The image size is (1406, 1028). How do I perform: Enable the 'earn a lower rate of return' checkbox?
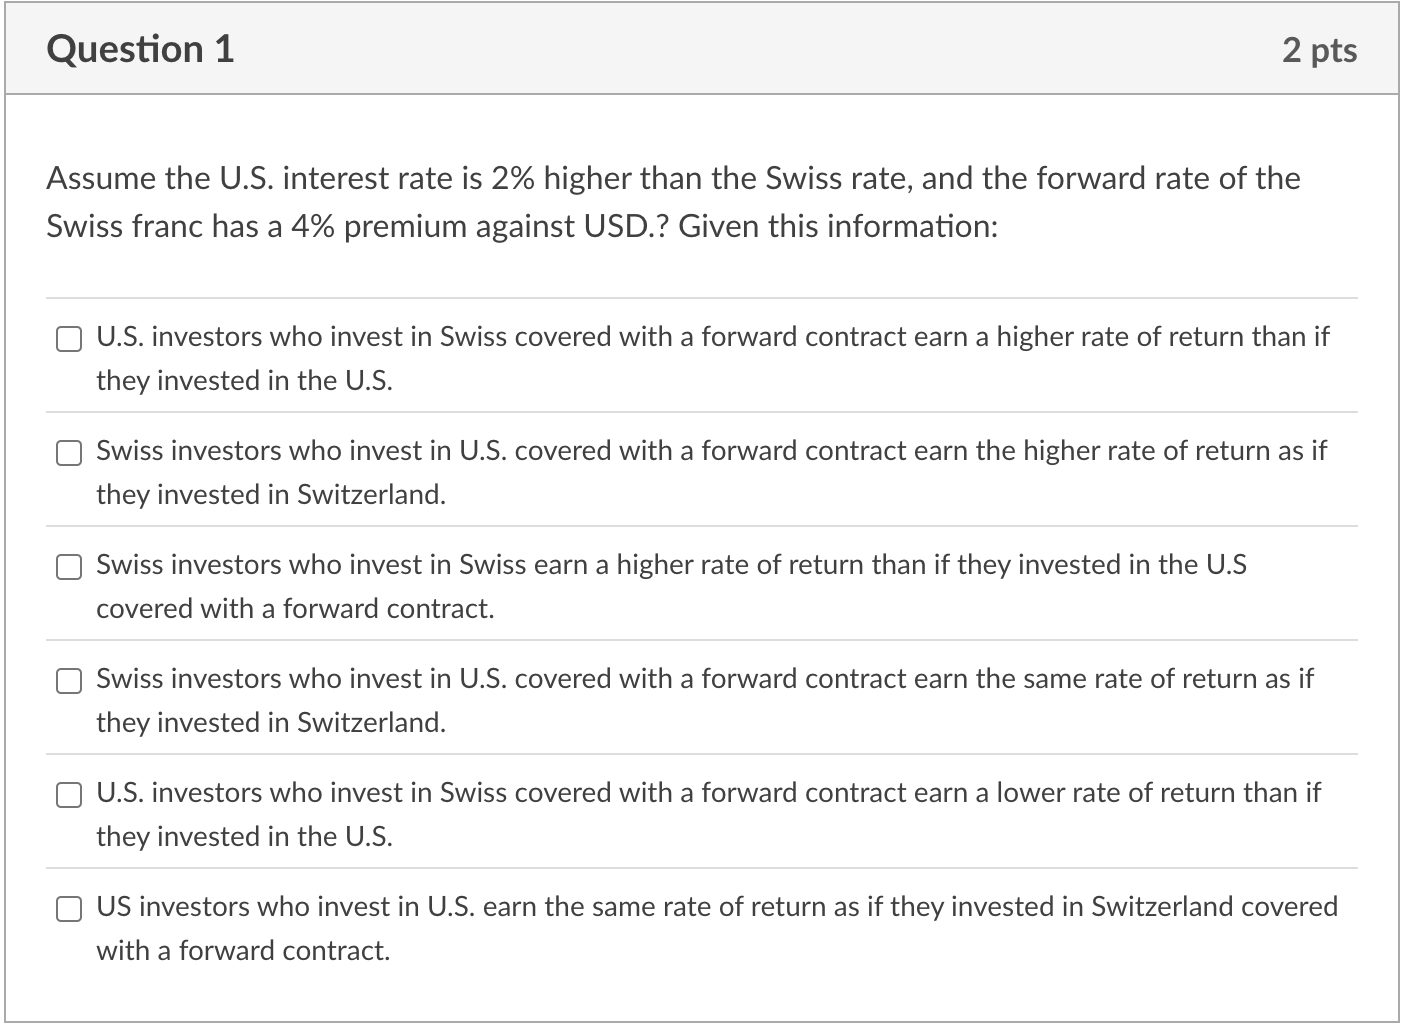pyautogui.click(x=68, y=795)
